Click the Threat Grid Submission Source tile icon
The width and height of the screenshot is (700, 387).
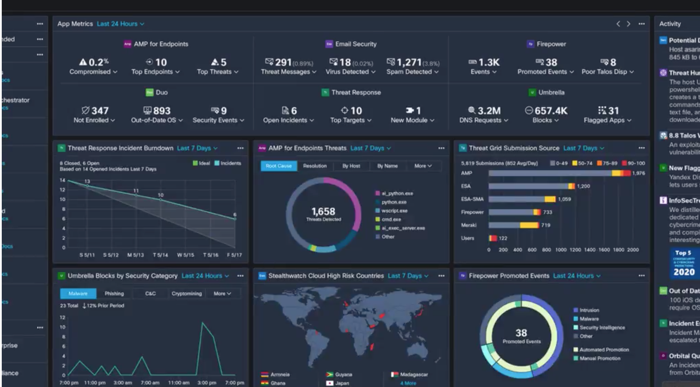click(463, 148)
